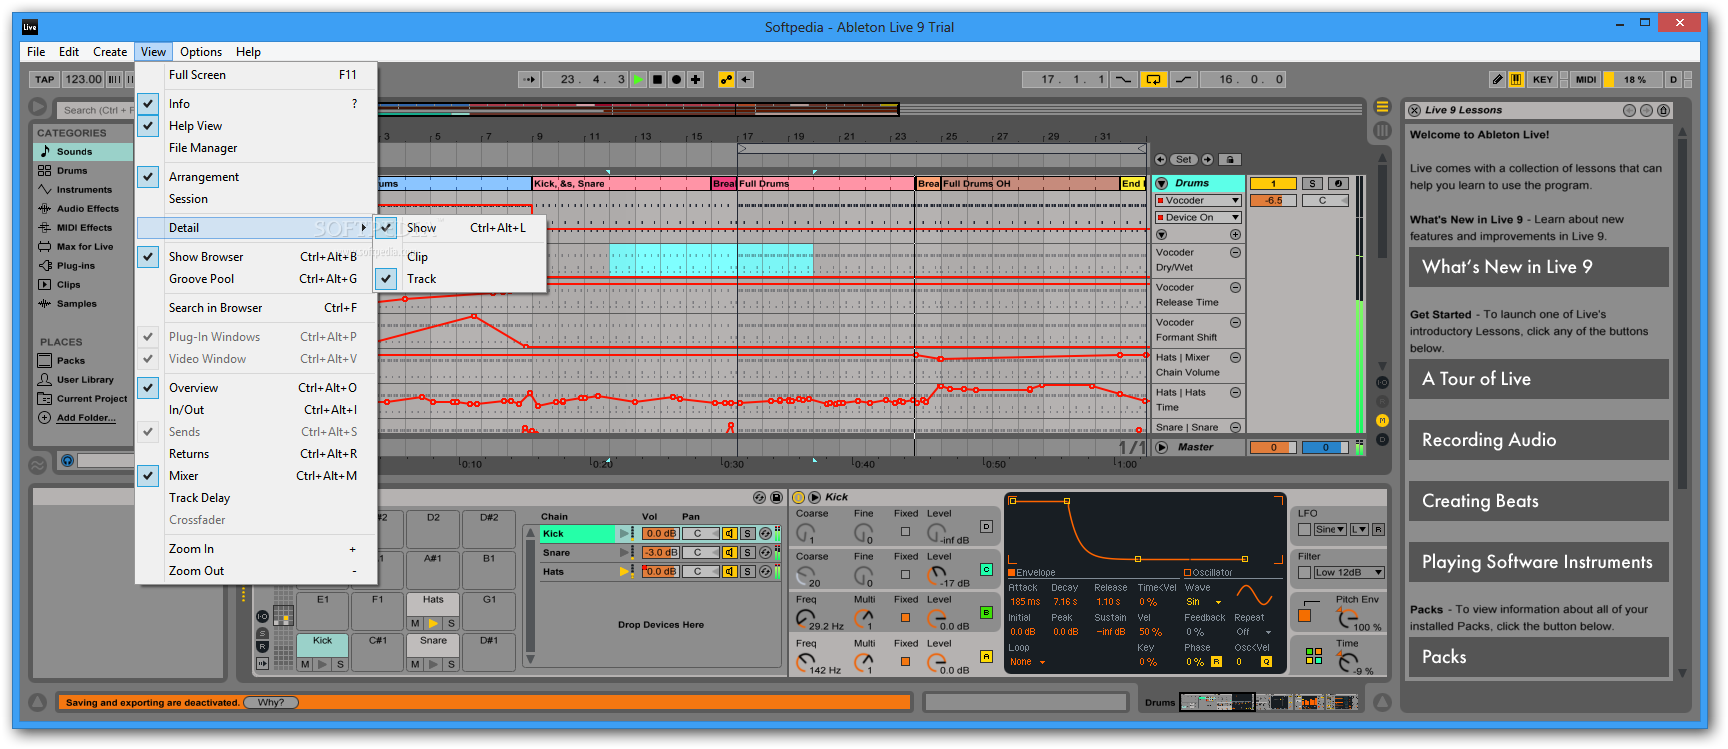Toggle Filter on switch
The height and width of the screenshot is (749, 1728).
(1304, 572)
